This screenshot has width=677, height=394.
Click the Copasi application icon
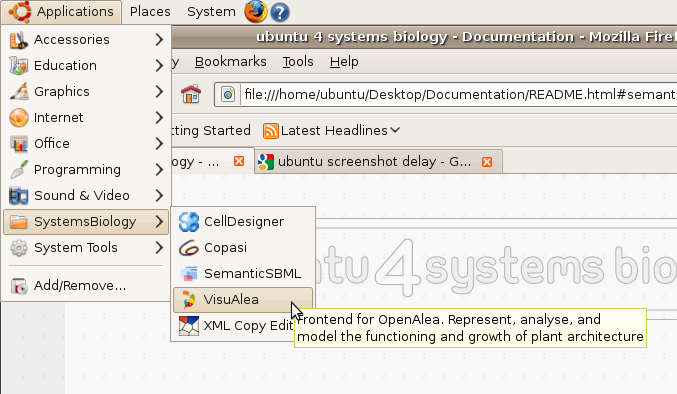coord(189,248)
